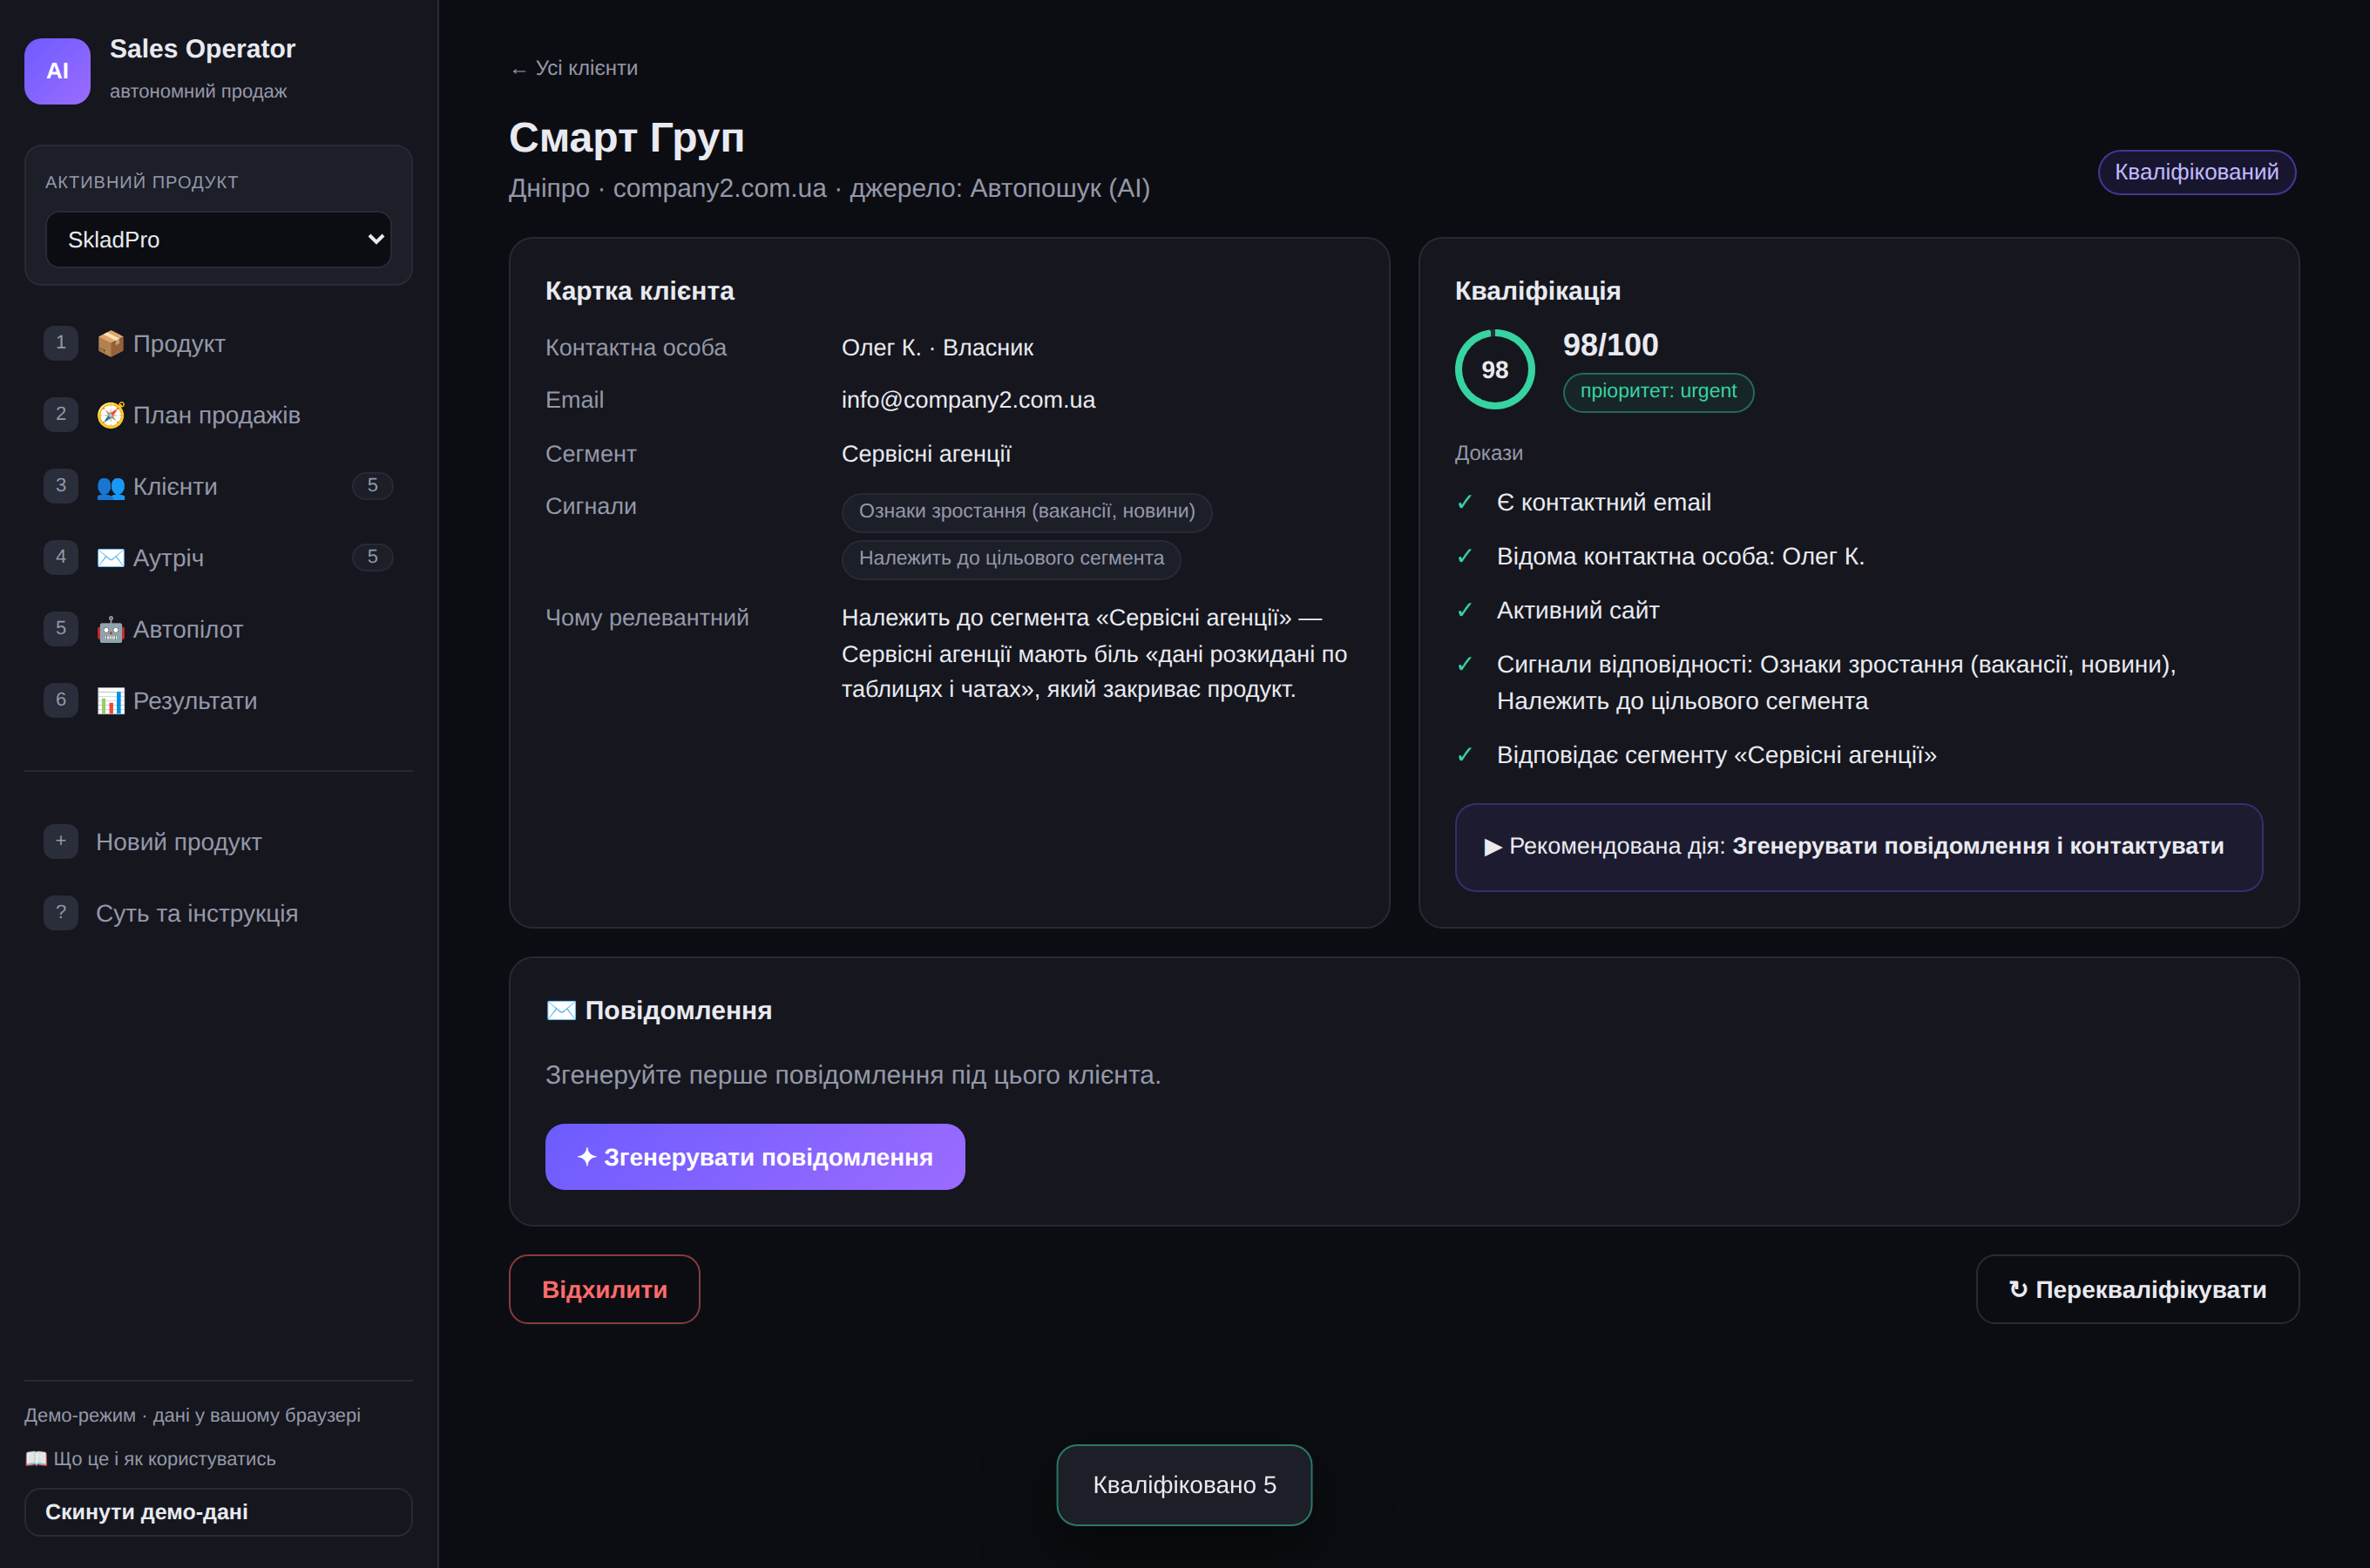Click the plus icon for Новий продукт
Image resolution: width=2370 pixels, height=1568 pixels.
(x=61, y=841)
